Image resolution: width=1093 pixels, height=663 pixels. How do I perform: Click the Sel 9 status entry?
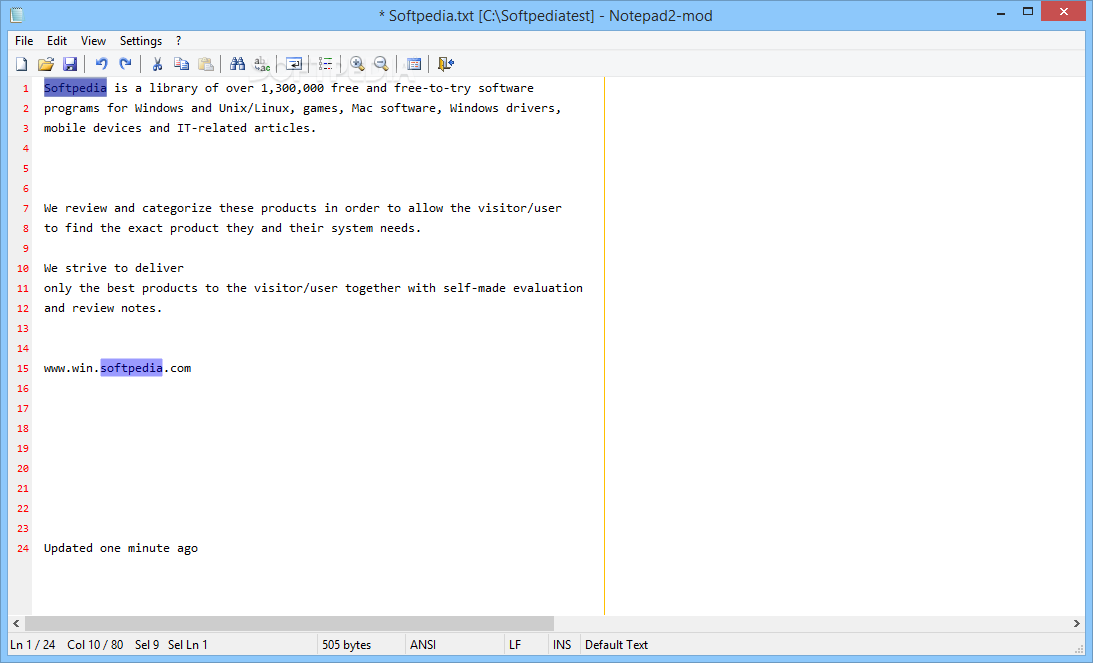(x=147, y=645)
